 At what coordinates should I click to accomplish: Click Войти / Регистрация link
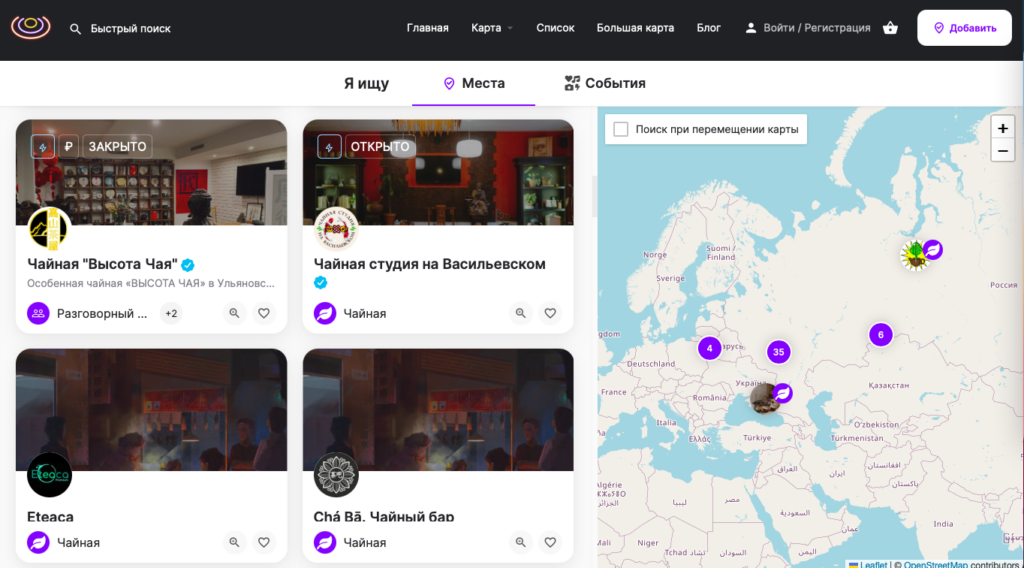(816, 28)
